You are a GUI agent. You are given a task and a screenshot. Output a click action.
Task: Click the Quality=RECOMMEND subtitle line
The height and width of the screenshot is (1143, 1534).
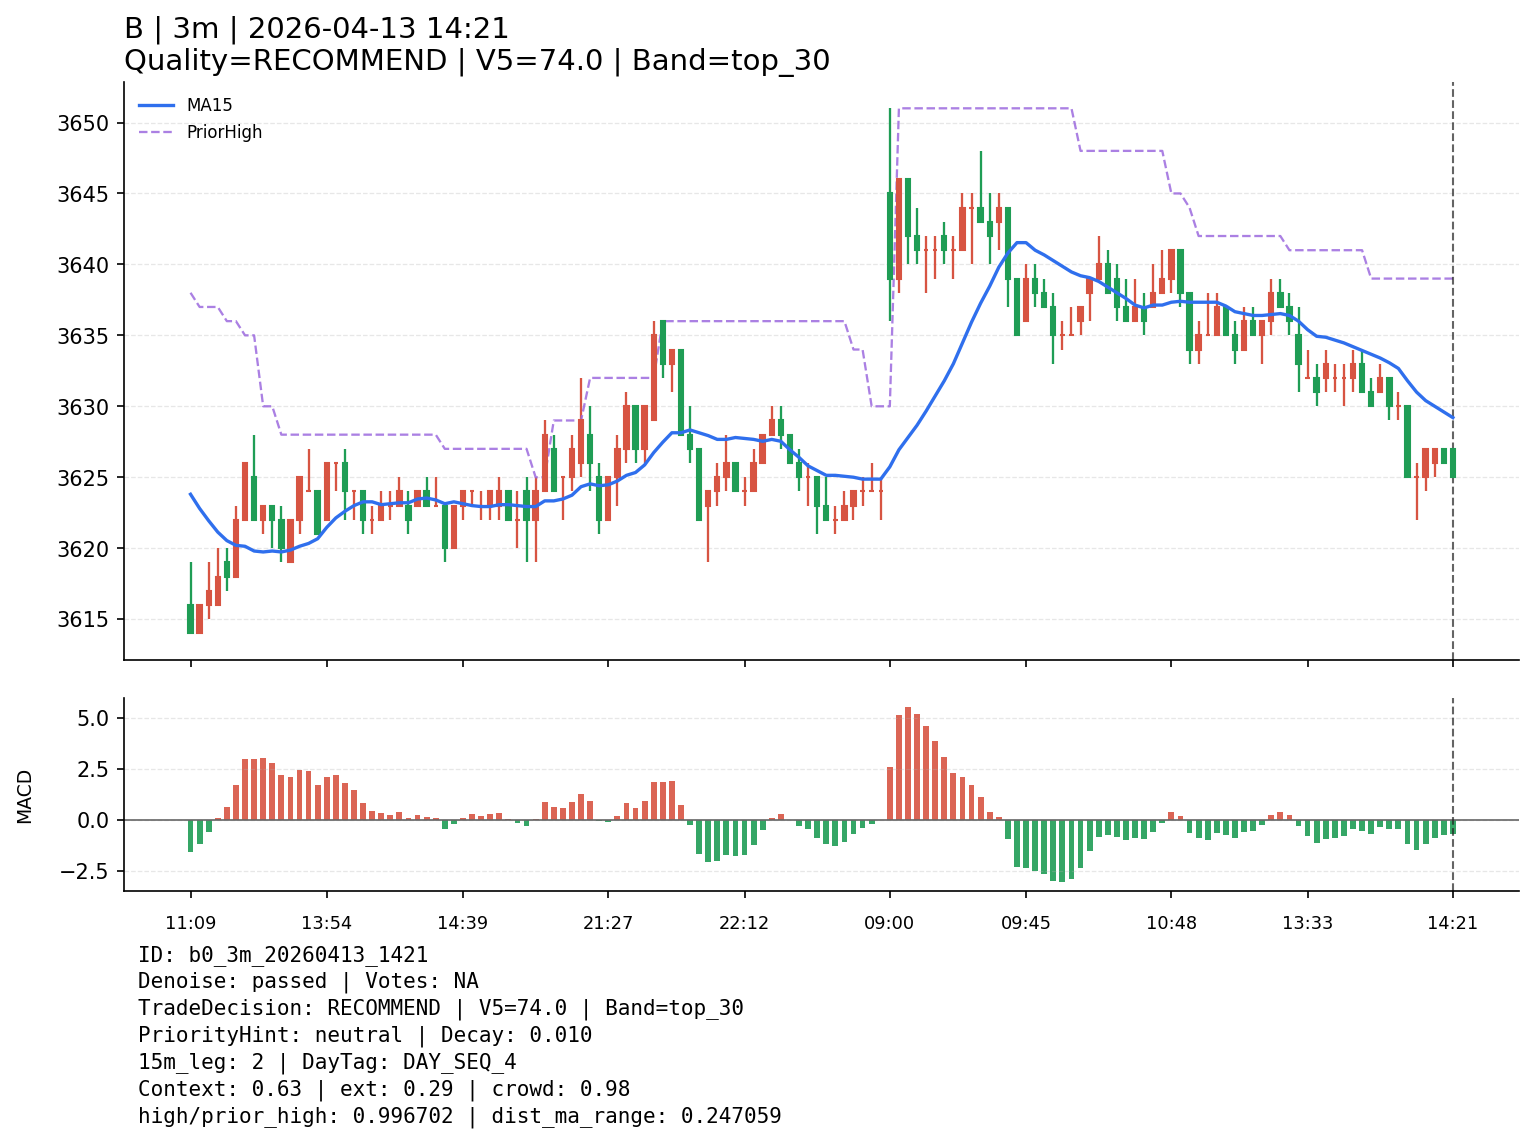pyautogui.click(x=476, y=61)
